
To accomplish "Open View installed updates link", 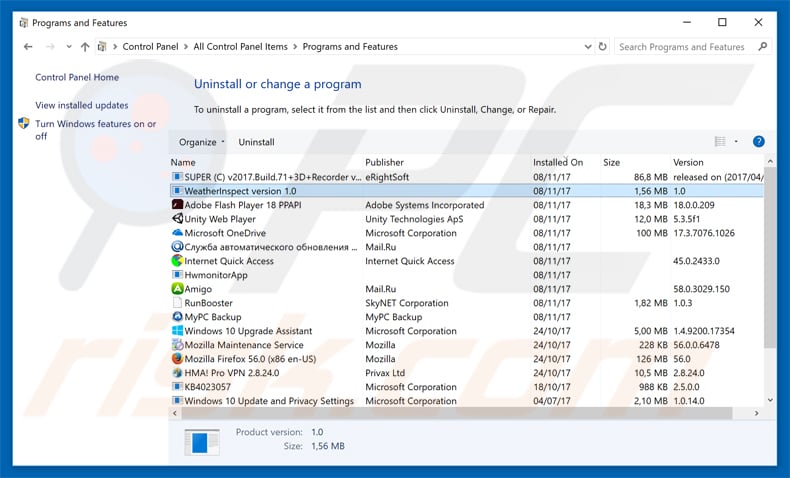I will 82,105.
